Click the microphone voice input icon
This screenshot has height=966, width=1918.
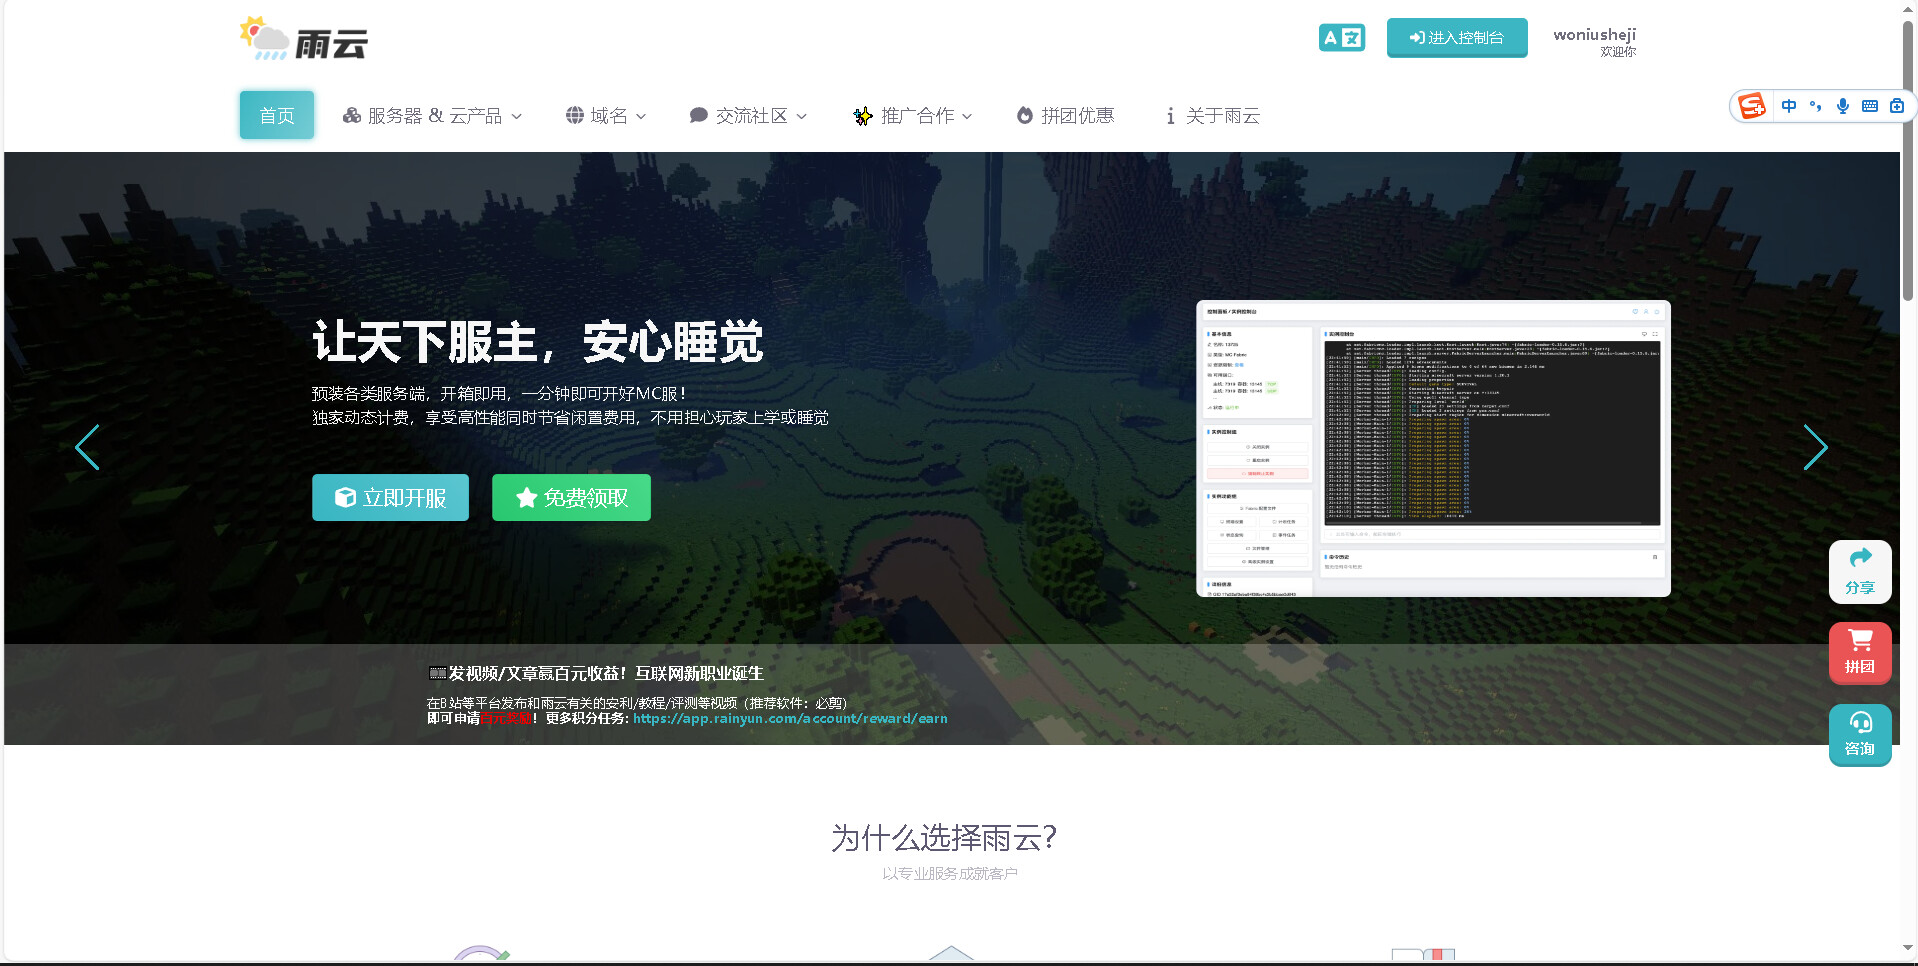click(x=1842, y=106)
